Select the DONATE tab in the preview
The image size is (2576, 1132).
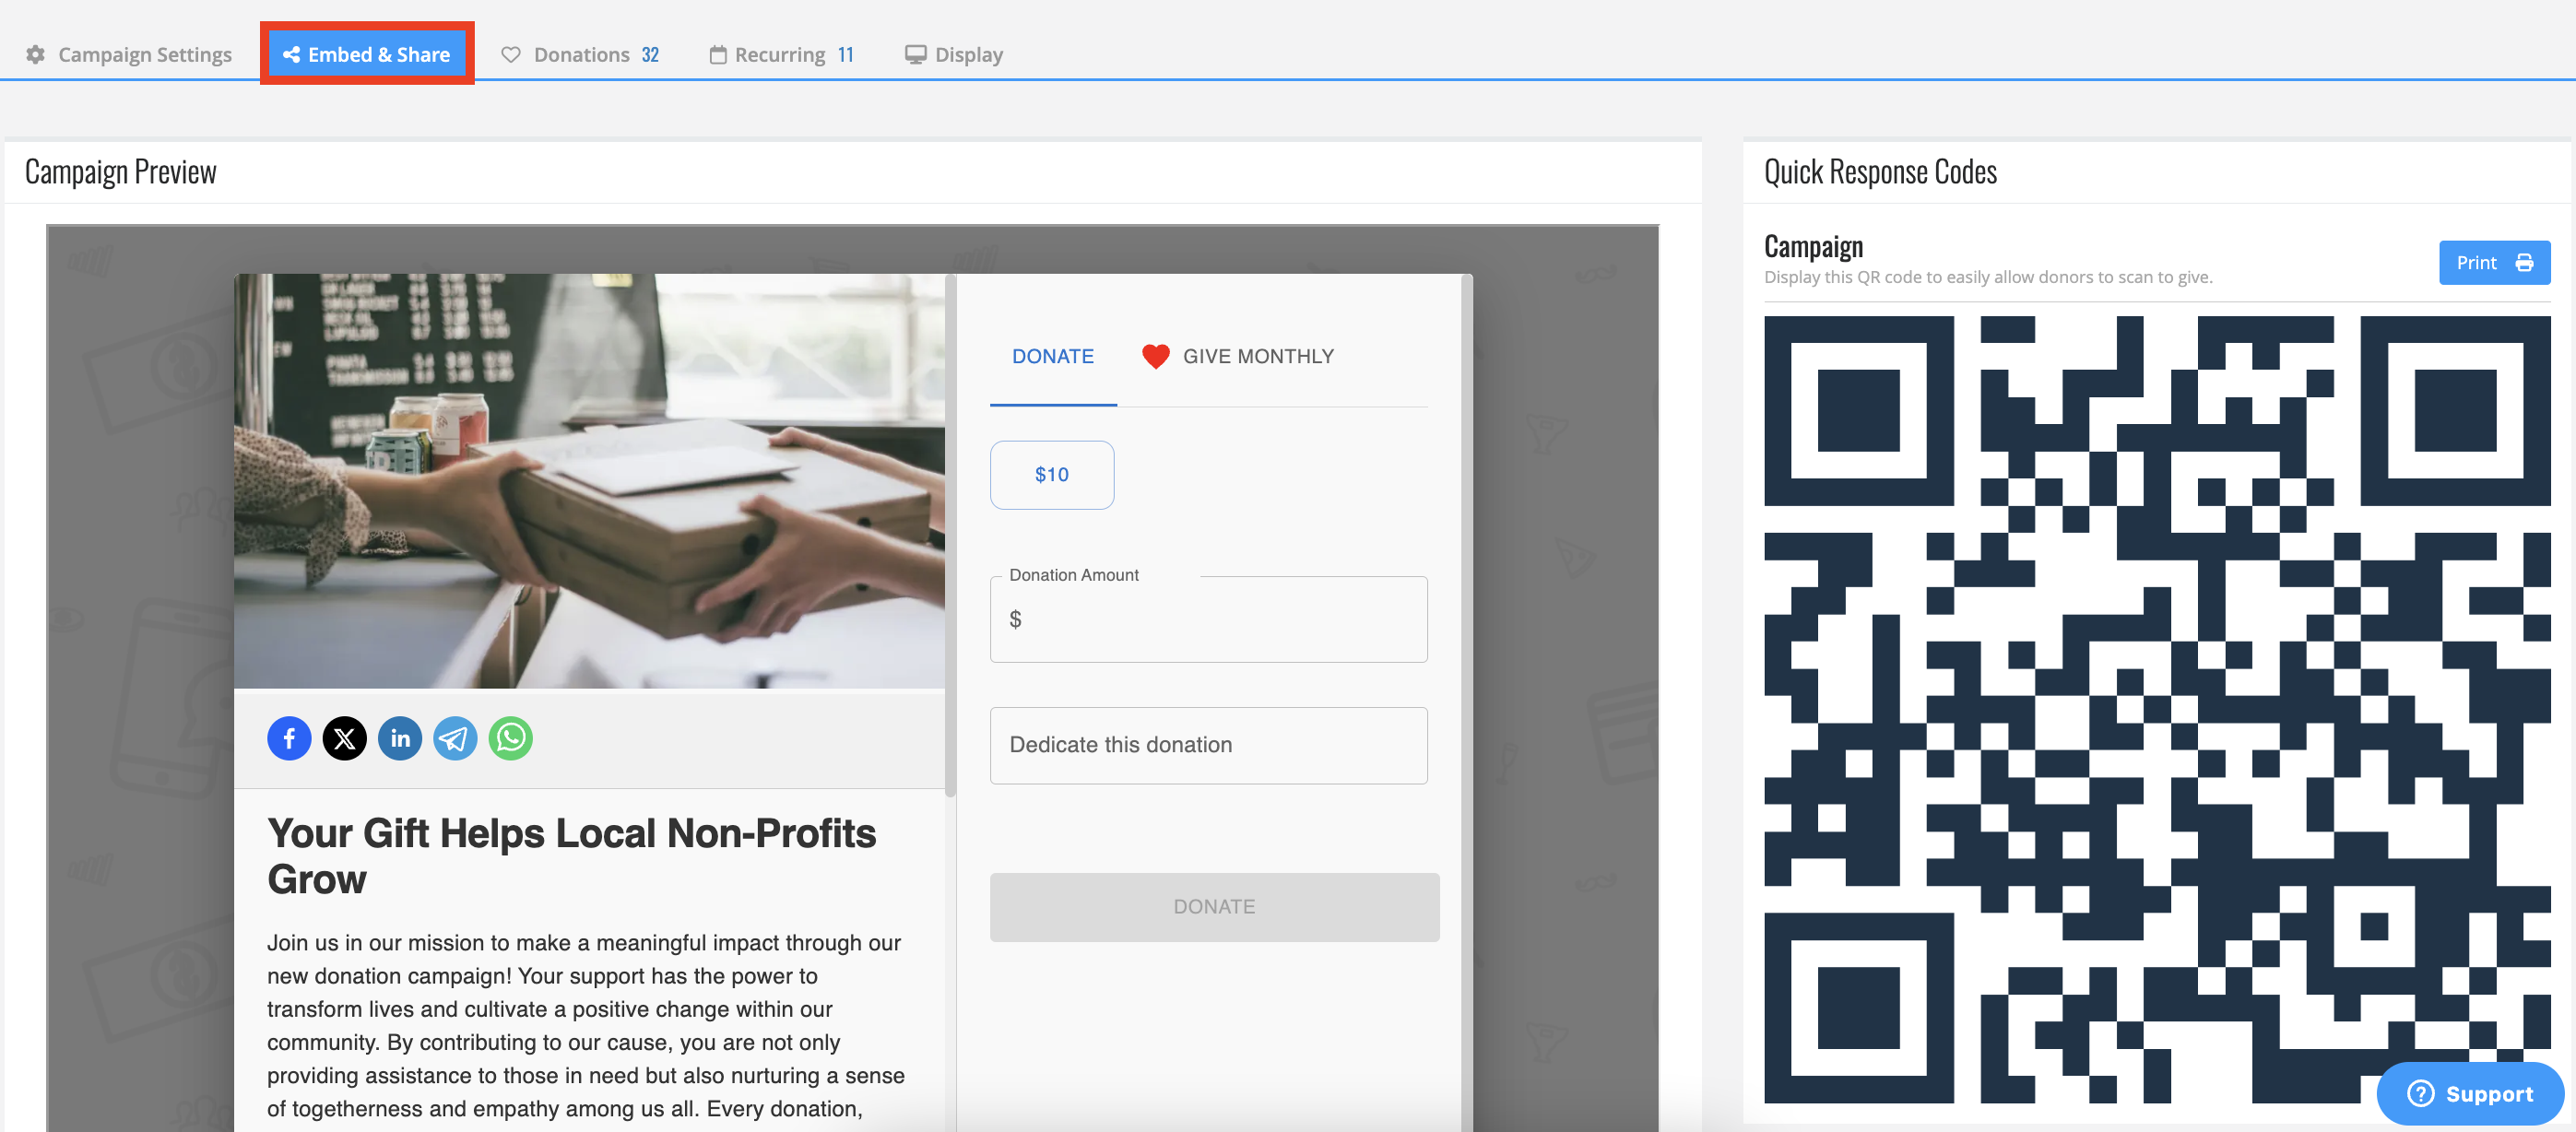pos(1053,356)
